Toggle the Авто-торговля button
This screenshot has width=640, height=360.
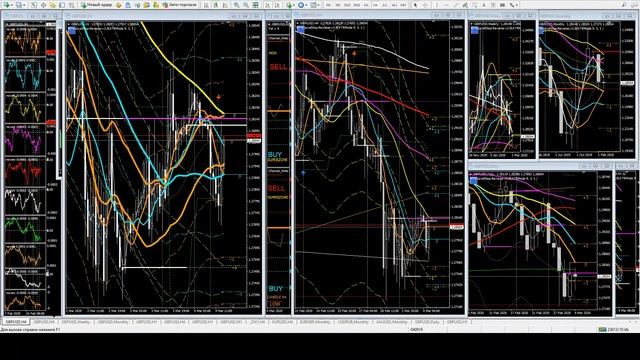coord(180,5)
